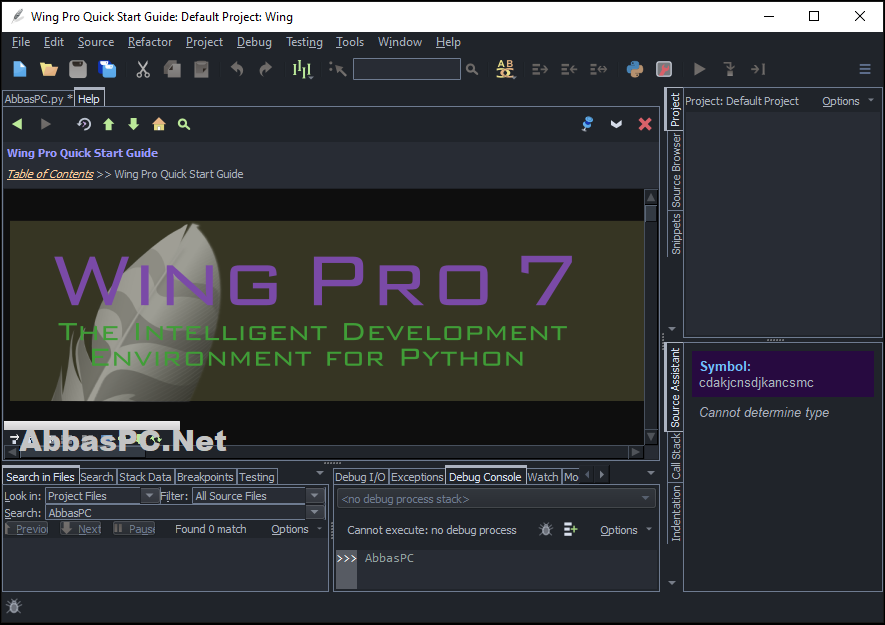Select the Indentation vertical tab
This screenshot has width=885, height=625.
tap(676, 513)
